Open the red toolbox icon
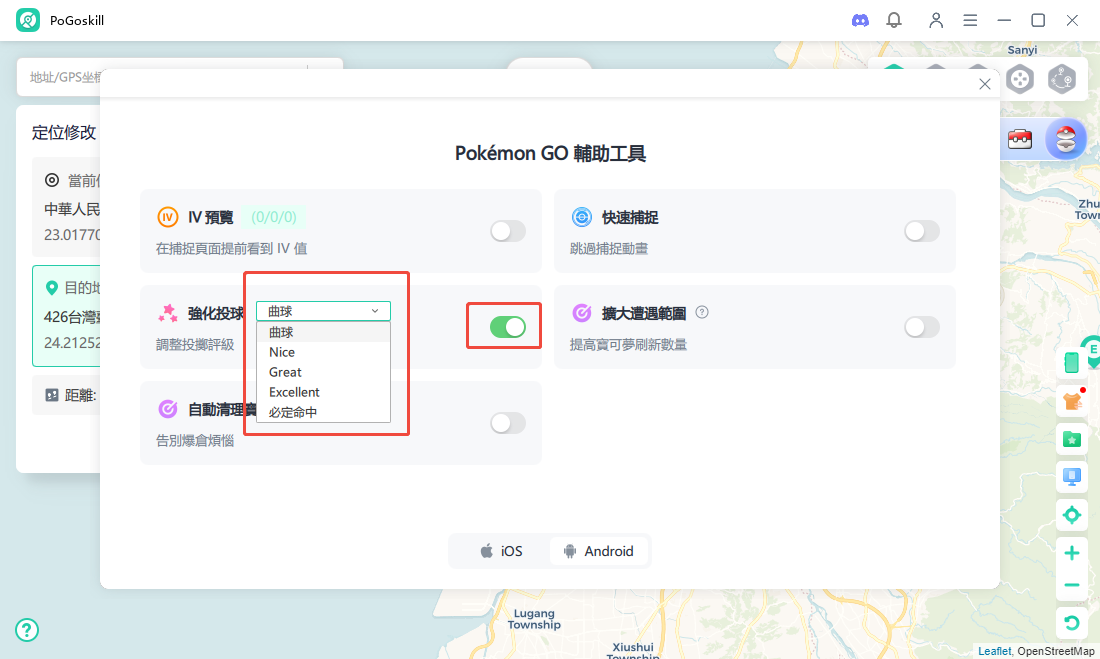1100x659 pixels. (x=1020, y=139)
